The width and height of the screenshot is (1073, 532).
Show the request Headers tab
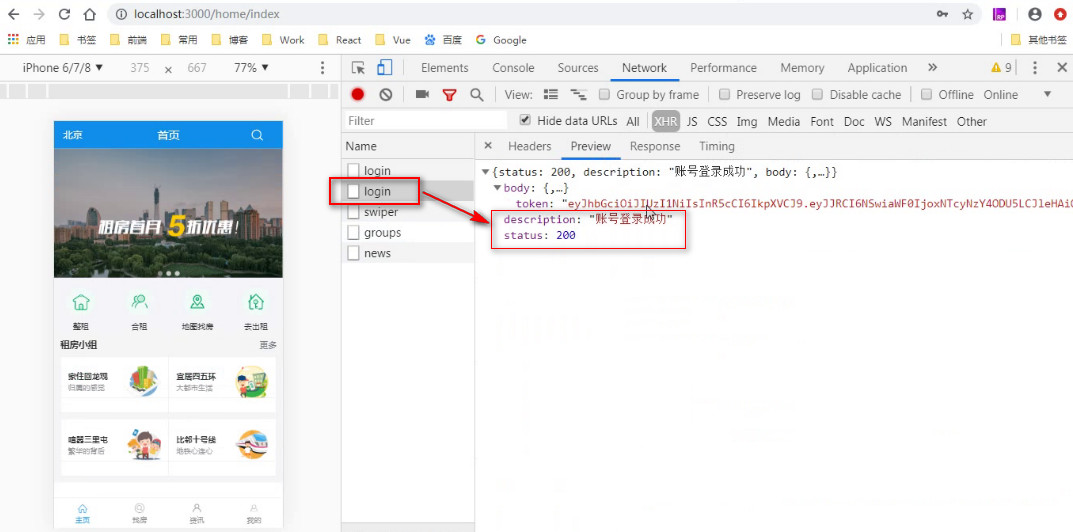tap(530, 146)
